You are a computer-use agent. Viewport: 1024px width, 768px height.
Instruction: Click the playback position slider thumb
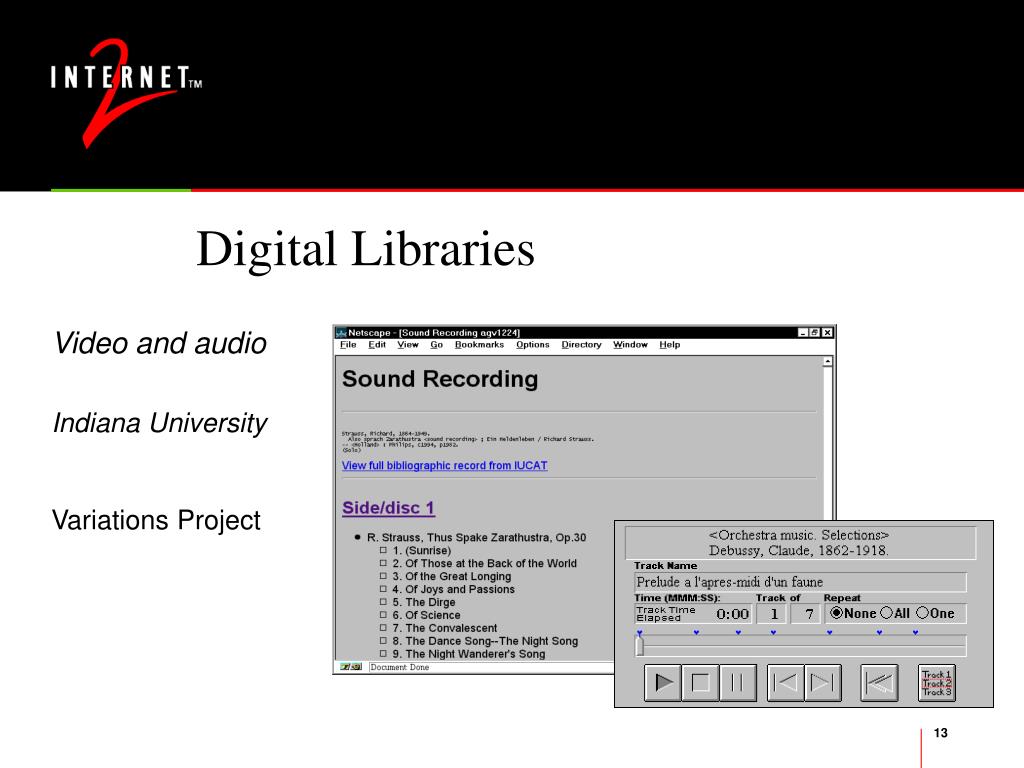pyautogui.click(x=640, y=647)
